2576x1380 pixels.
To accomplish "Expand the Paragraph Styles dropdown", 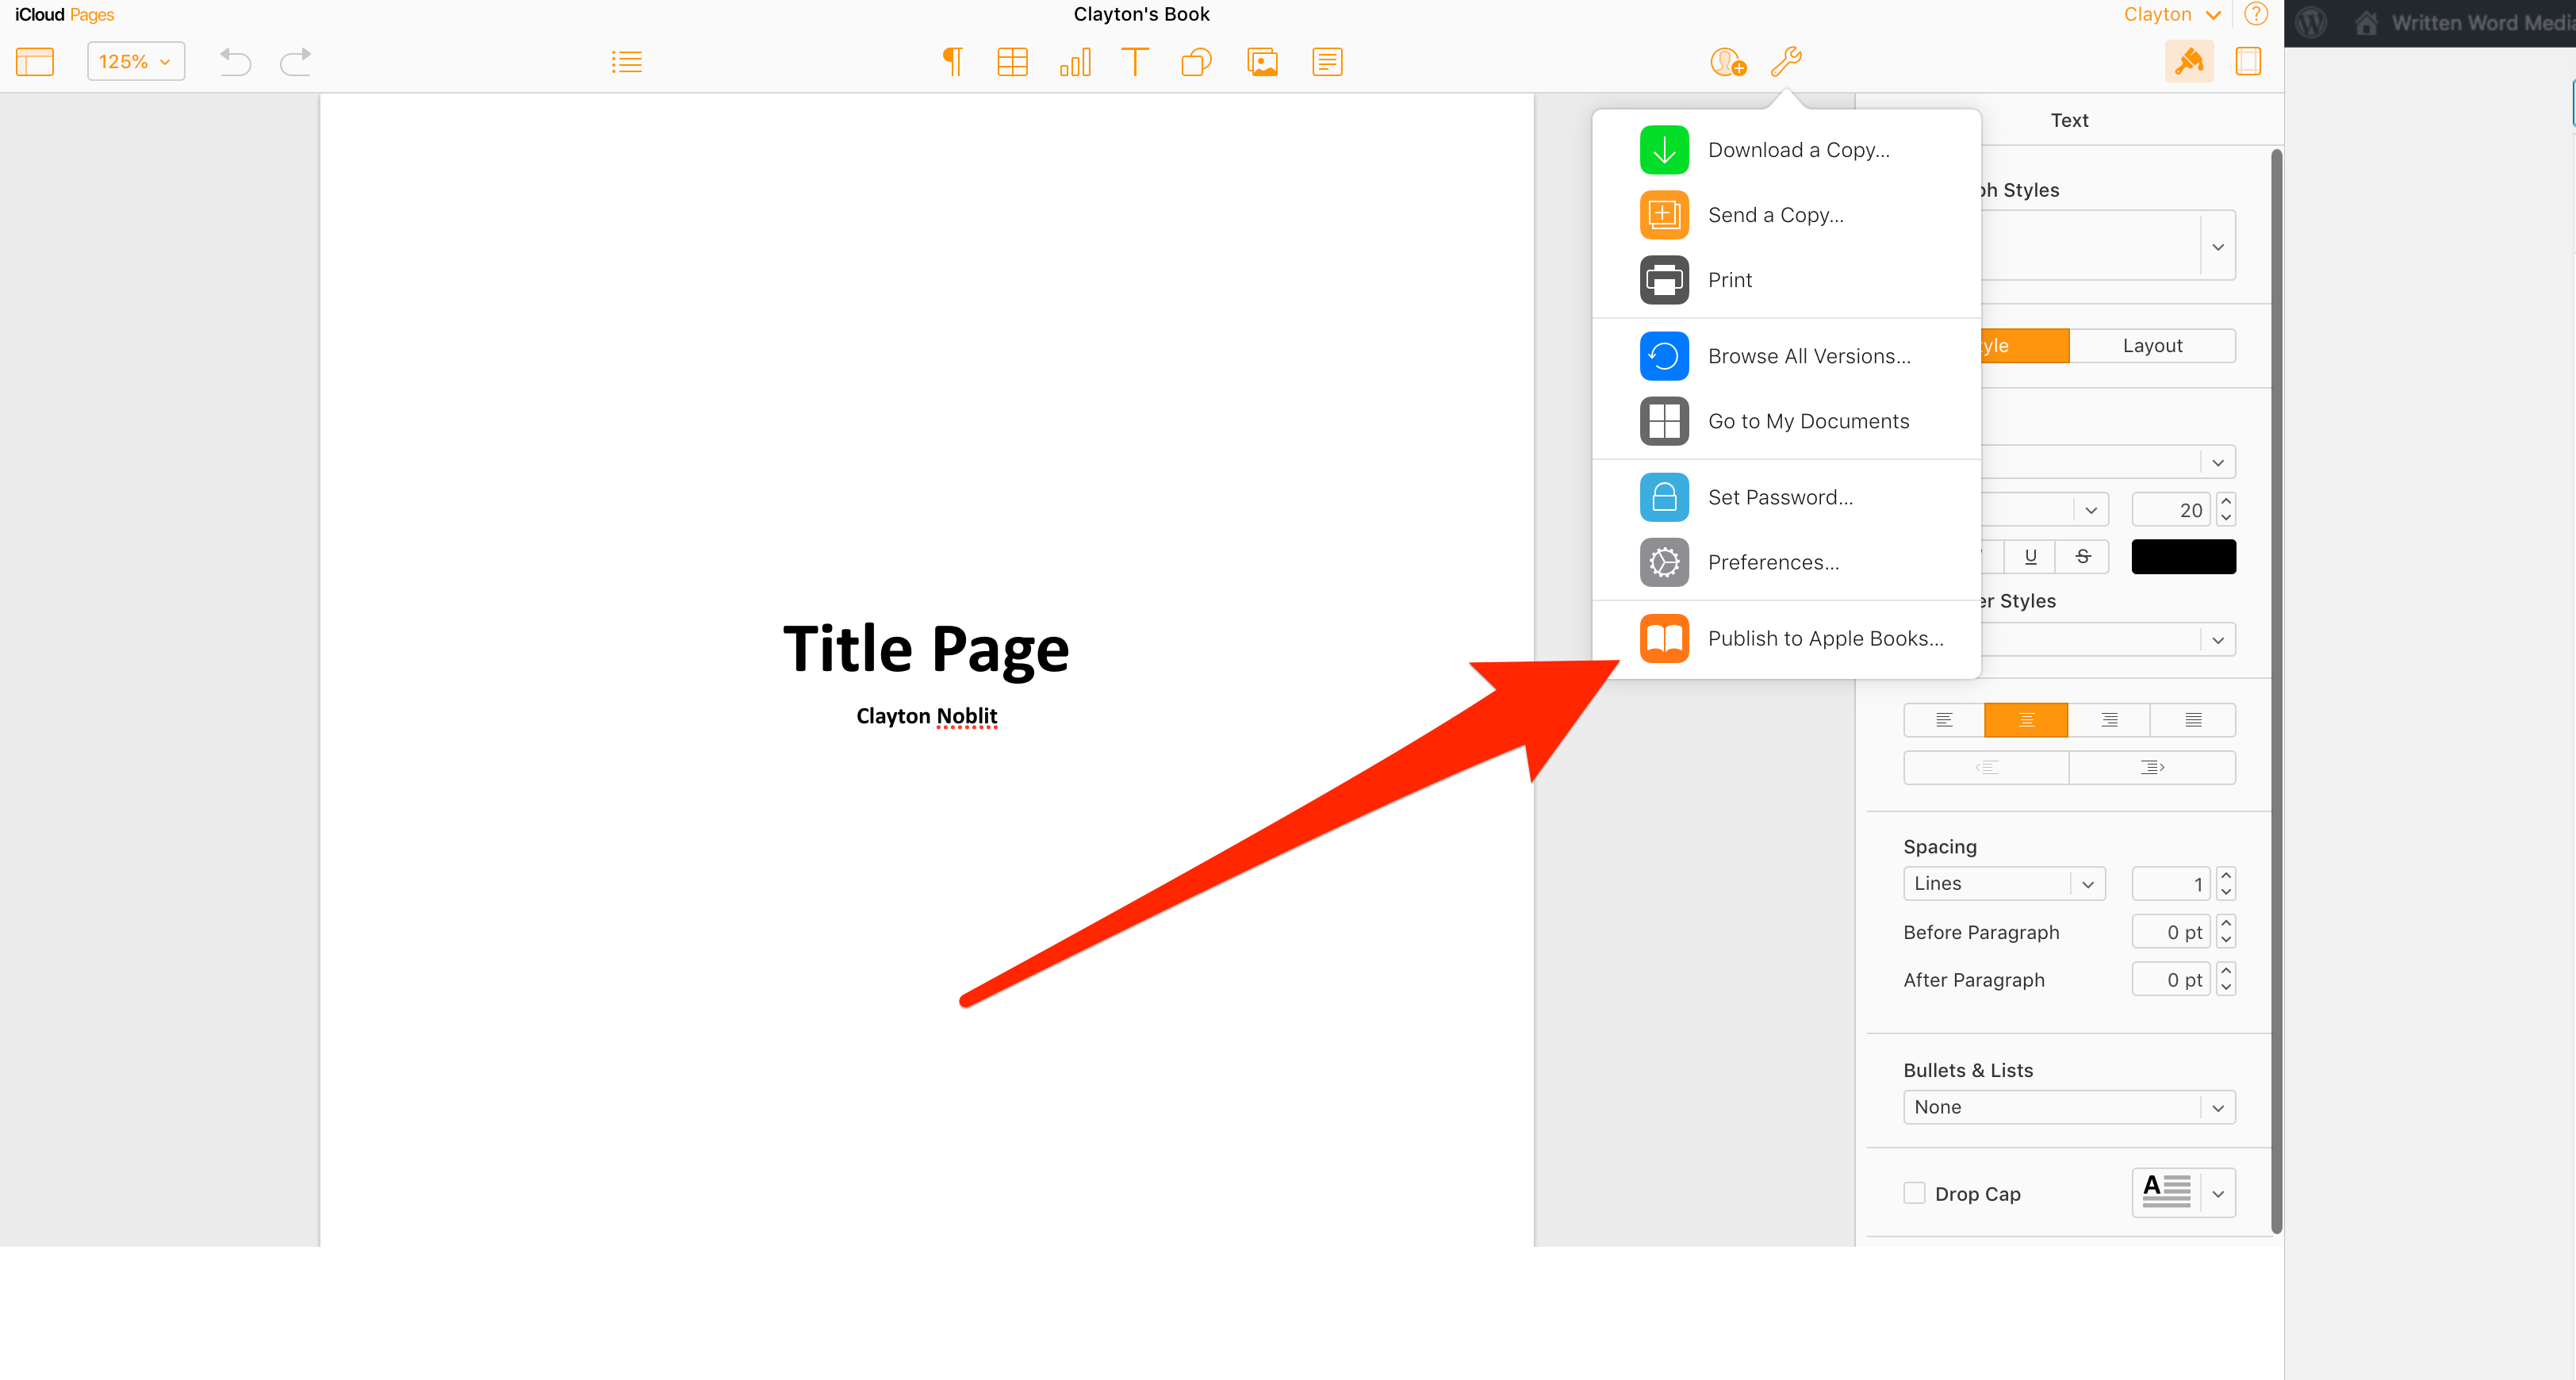I will coord(2217,246).
